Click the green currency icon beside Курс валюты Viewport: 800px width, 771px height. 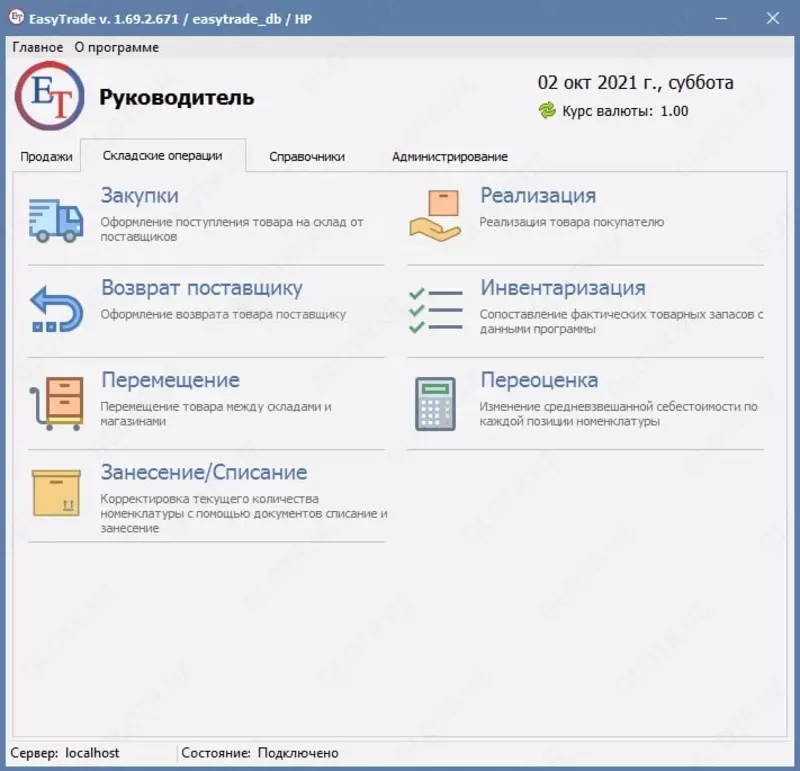(544, 111)
